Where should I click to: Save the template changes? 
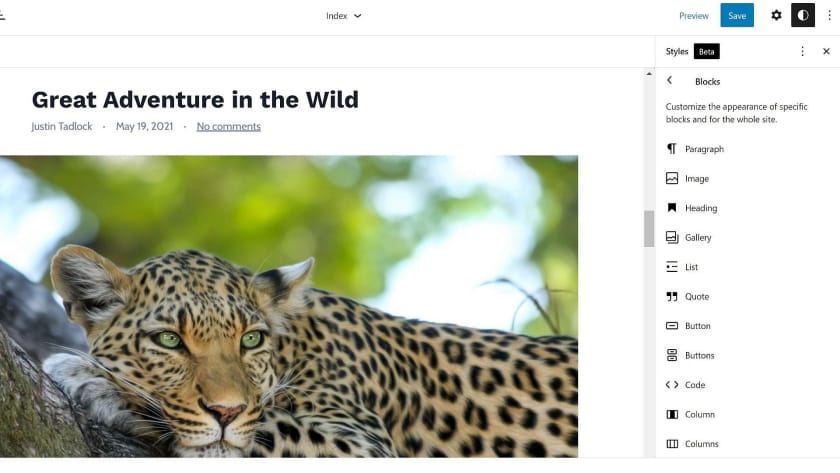coord(737,16)
